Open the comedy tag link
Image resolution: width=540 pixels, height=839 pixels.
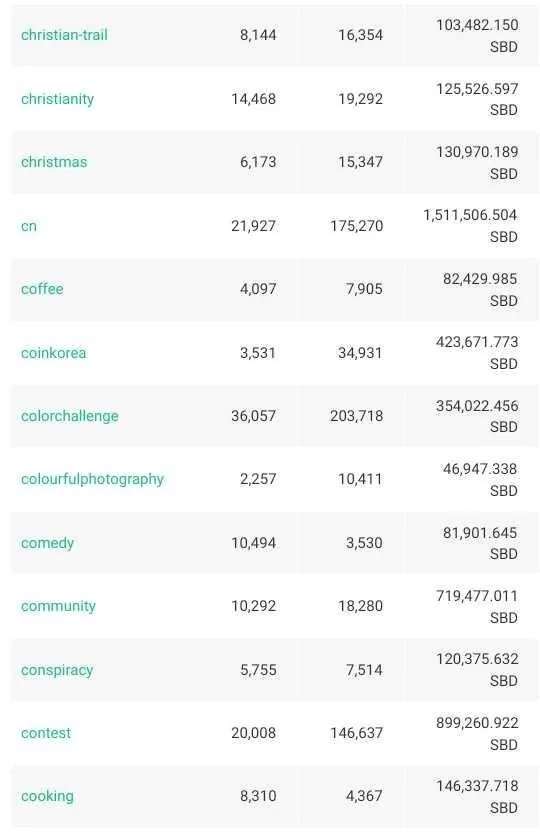(47, 543)
